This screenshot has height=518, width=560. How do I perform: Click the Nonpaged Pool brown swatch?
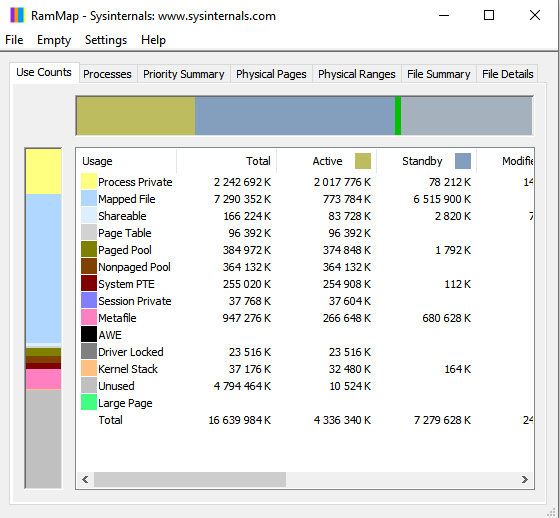89,267
